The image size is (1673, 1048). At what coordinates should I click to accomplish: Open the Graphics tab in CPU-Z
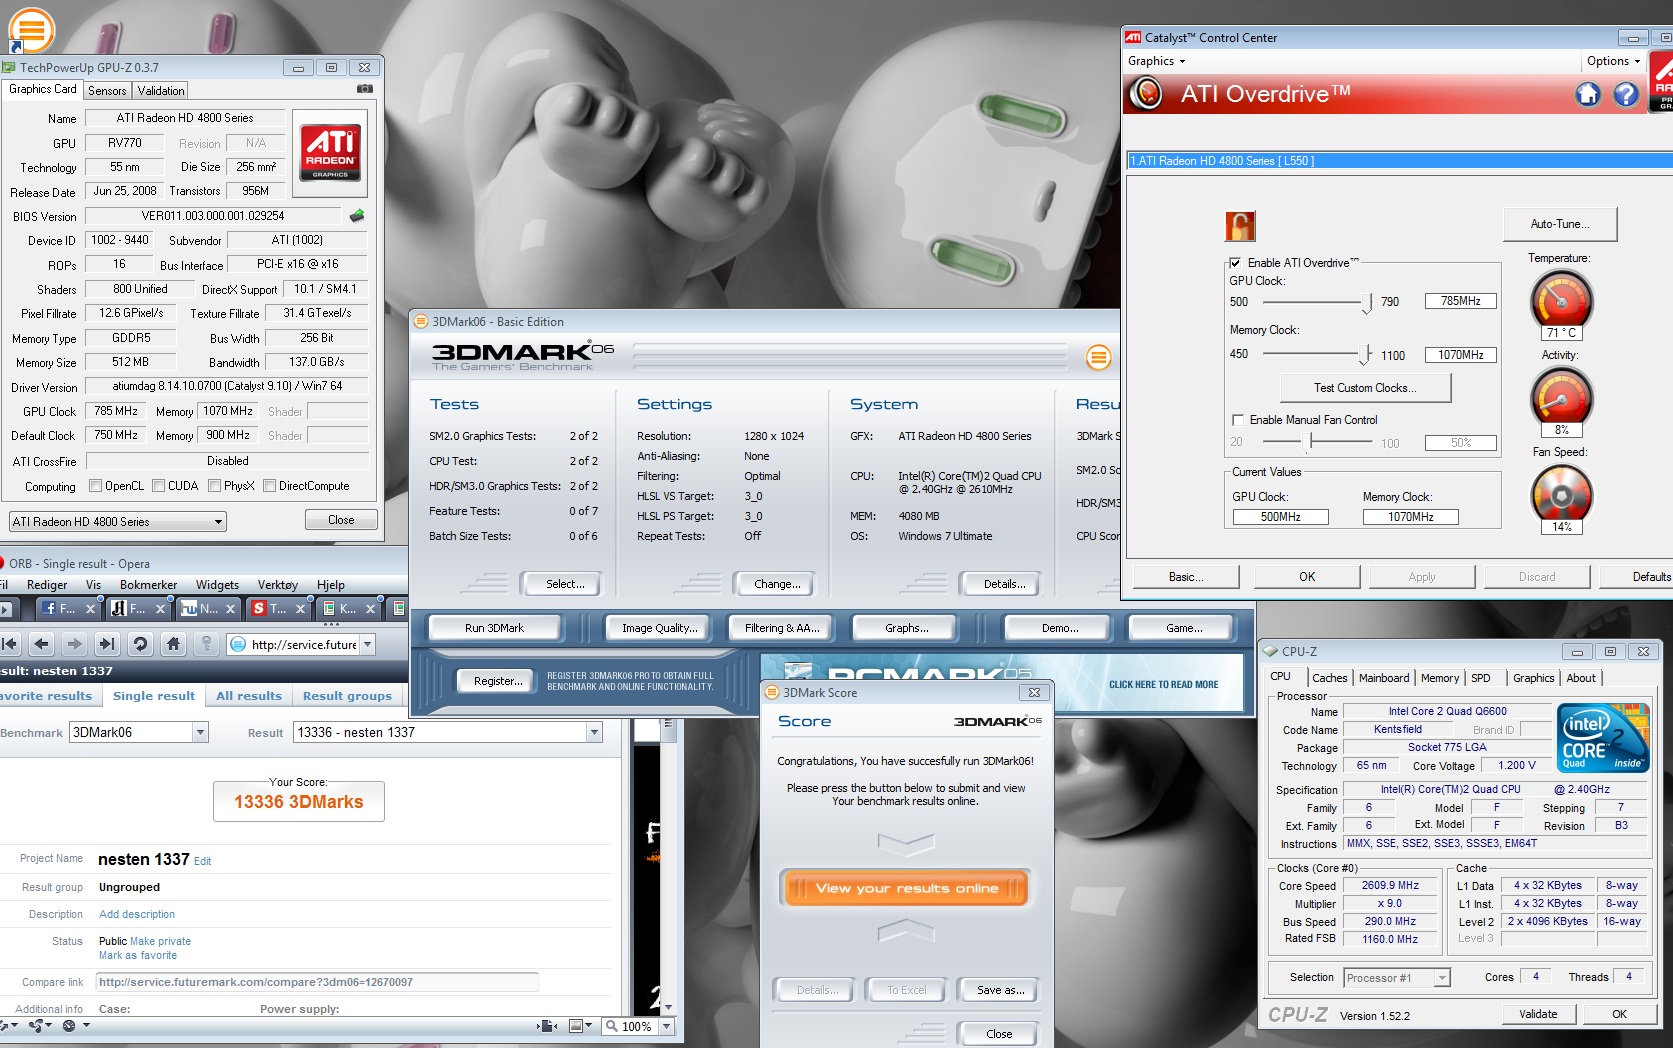(1533, 678)
